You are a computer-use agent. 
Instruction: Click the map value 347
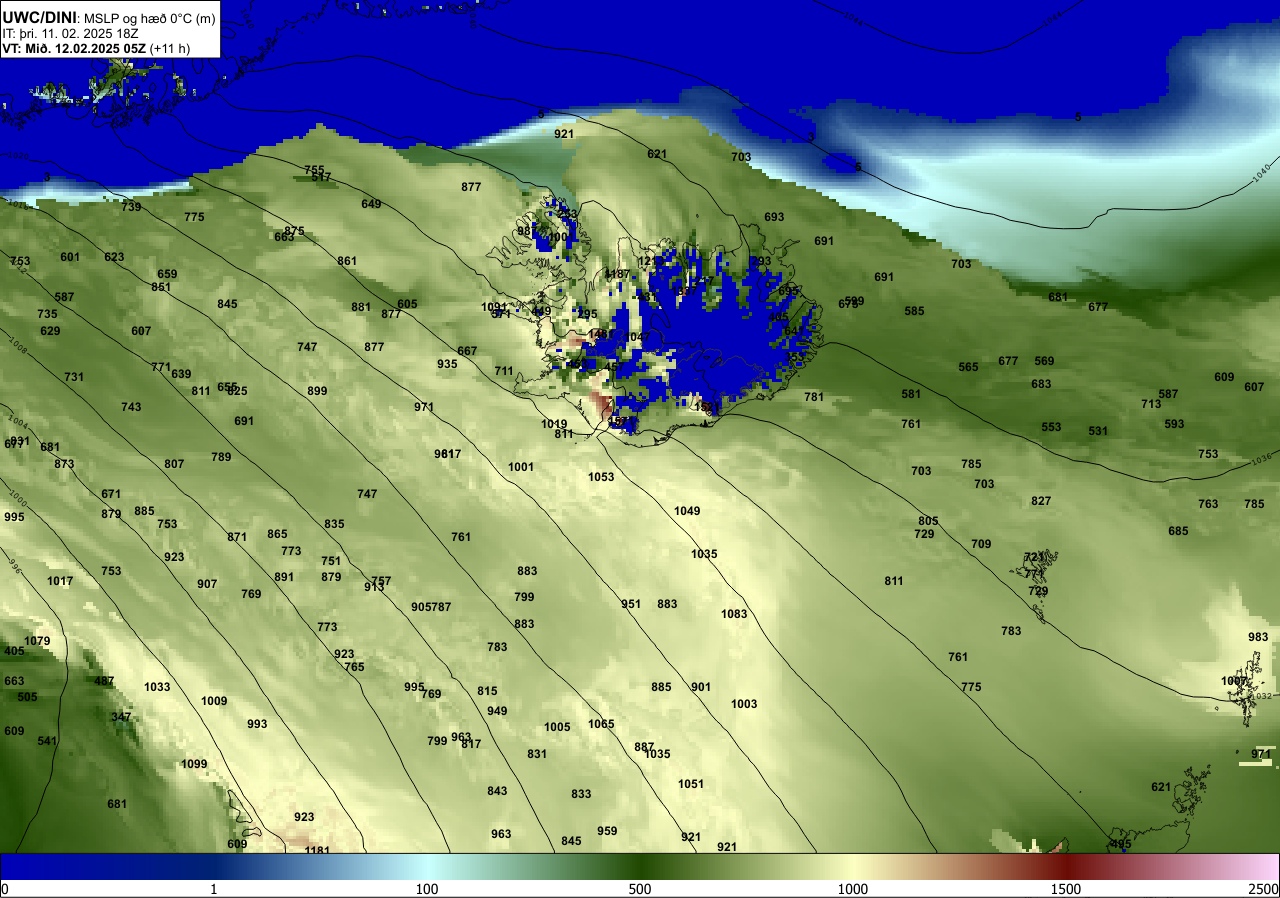point(121,717)
